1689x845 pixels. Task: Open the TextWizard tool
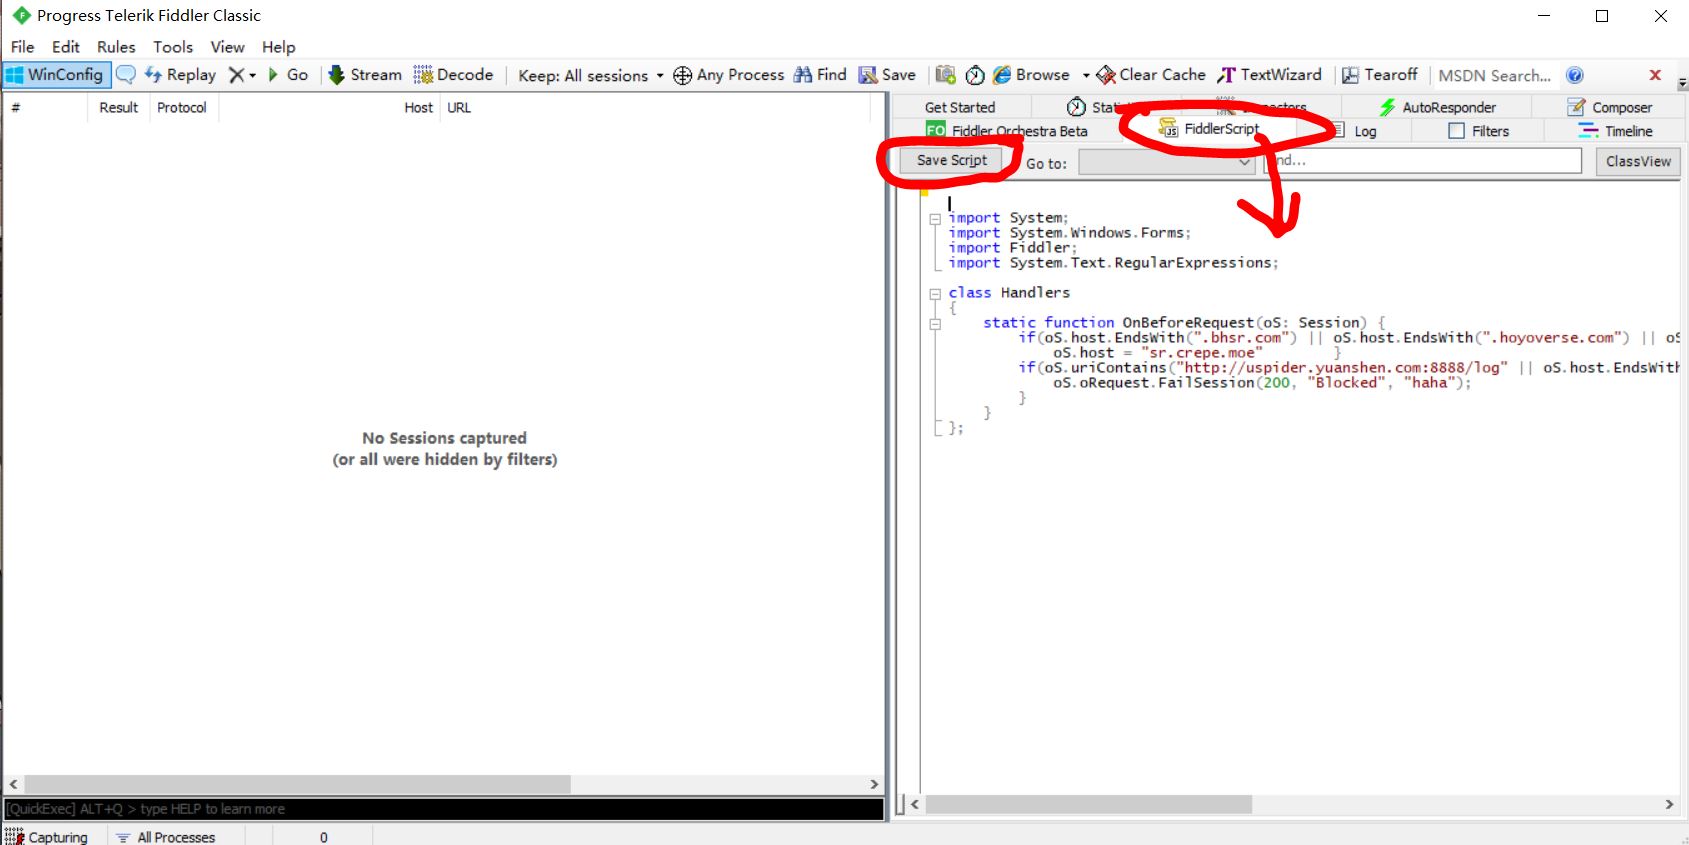point(1270,75)
